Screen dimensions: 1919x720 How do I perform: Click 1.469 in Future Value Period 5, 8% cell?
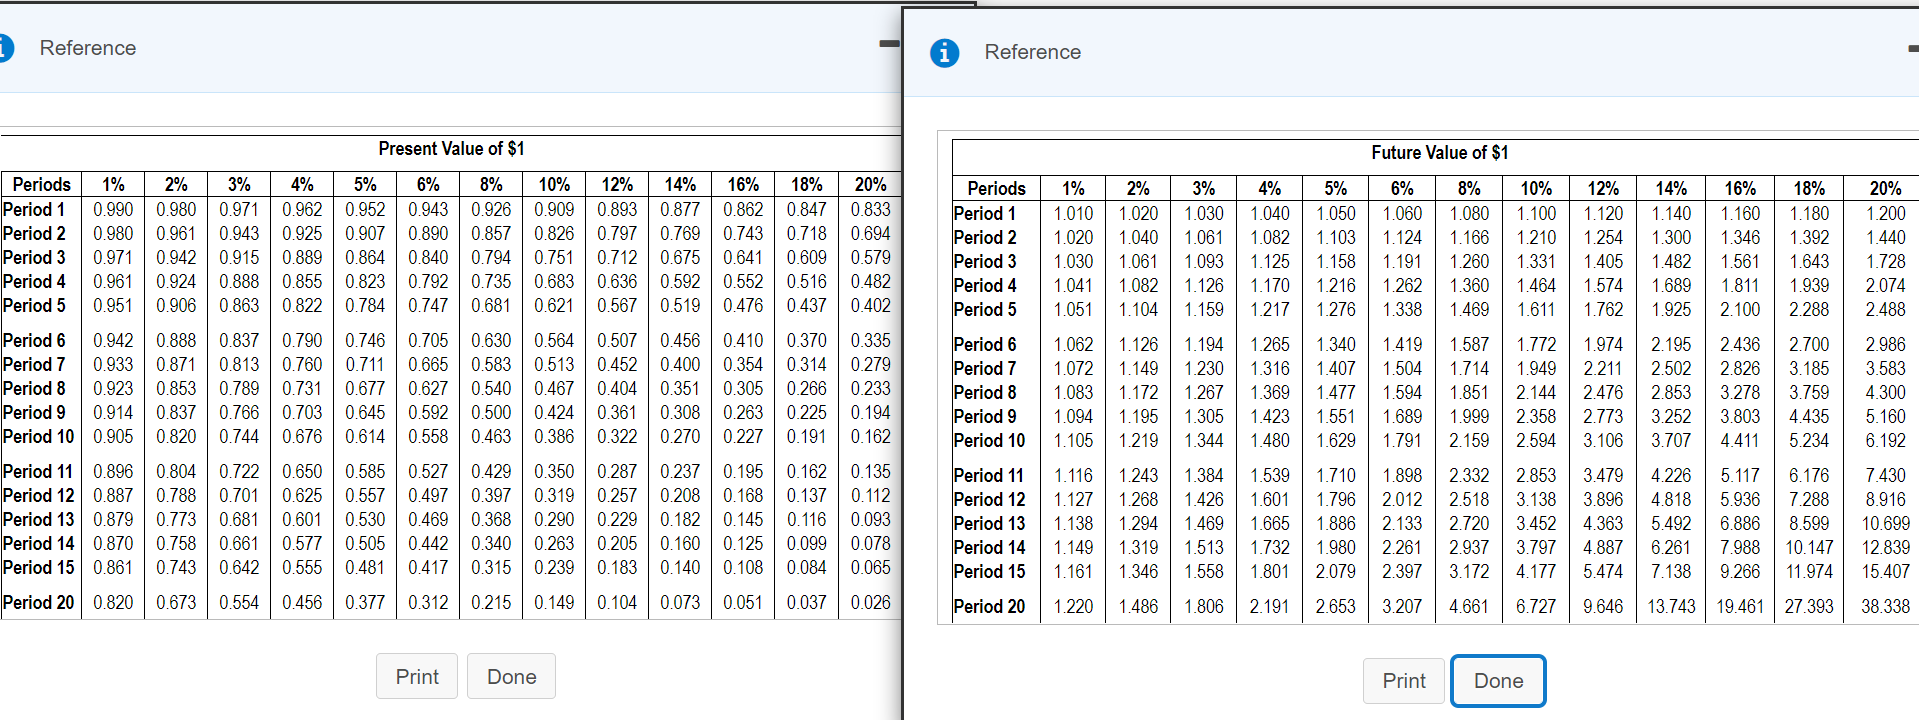coord(1469,309)
